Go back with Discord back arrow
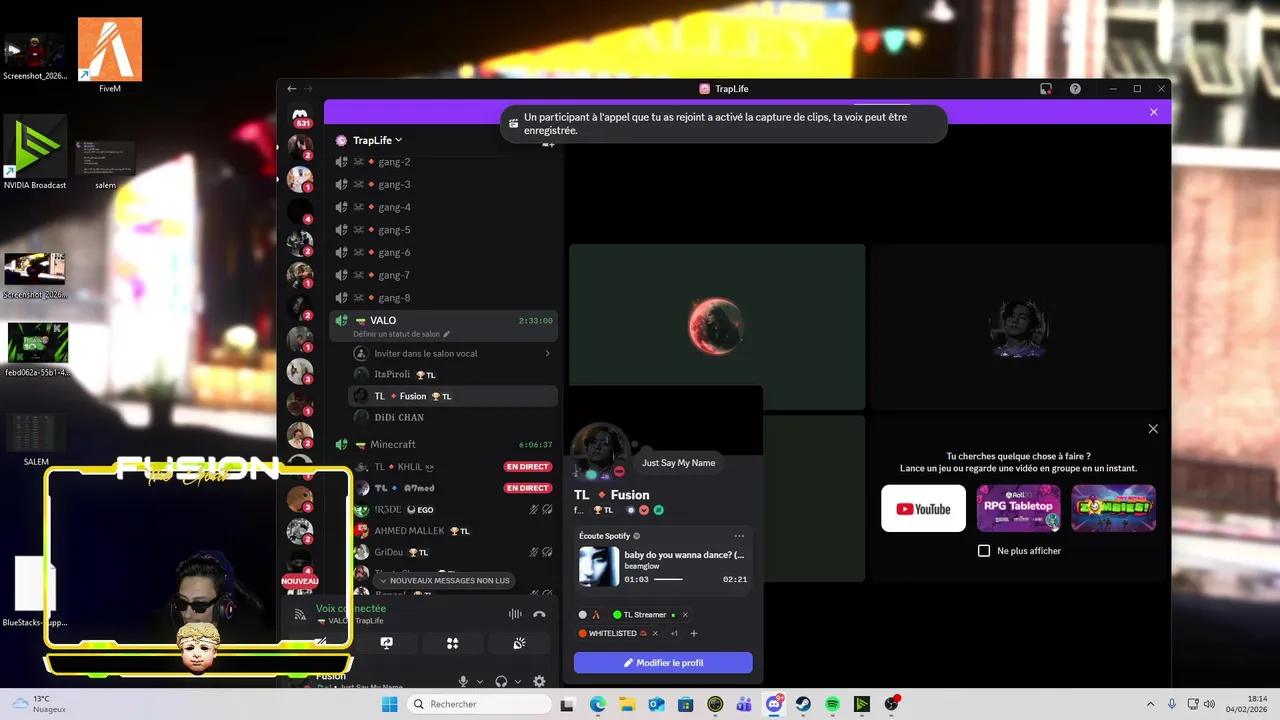The image size is (1280, 720). pos(291,89)
